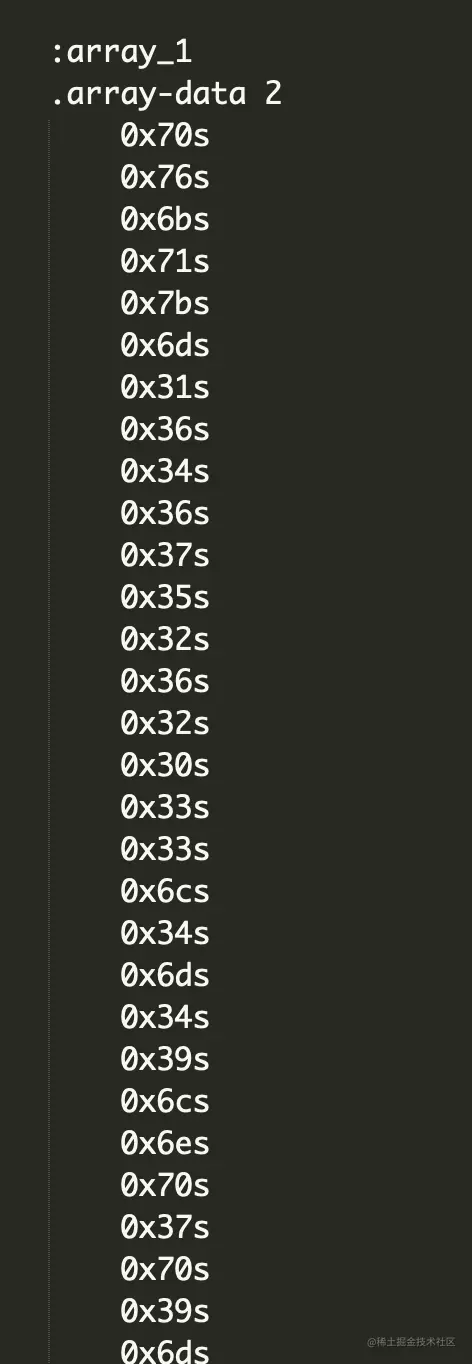This screenshot has height=1364, width=472.
Task: Click the :array_1 label line
Action: 120,52
